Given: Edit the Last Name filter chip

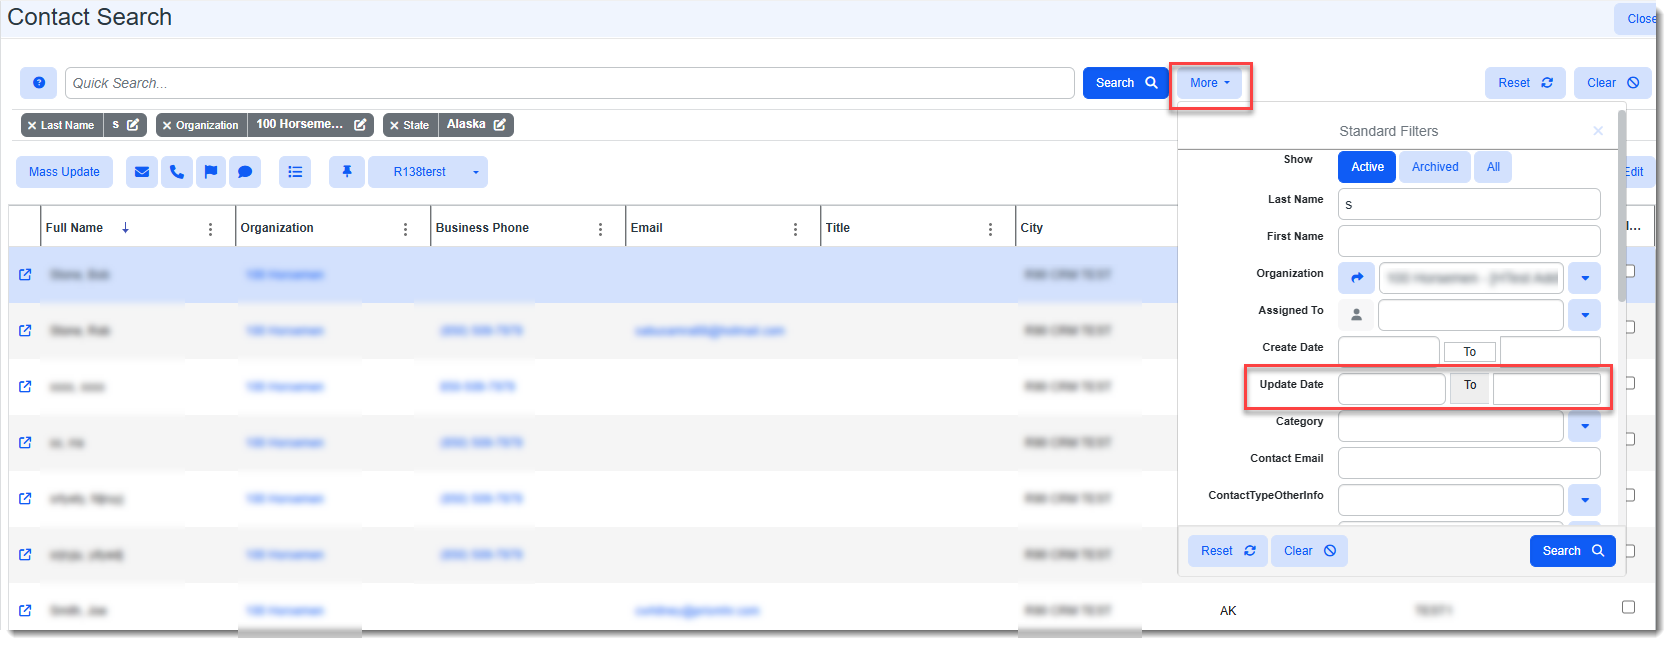Looking at the screenshot, I should pyautogui.click(x=132, y=125).
